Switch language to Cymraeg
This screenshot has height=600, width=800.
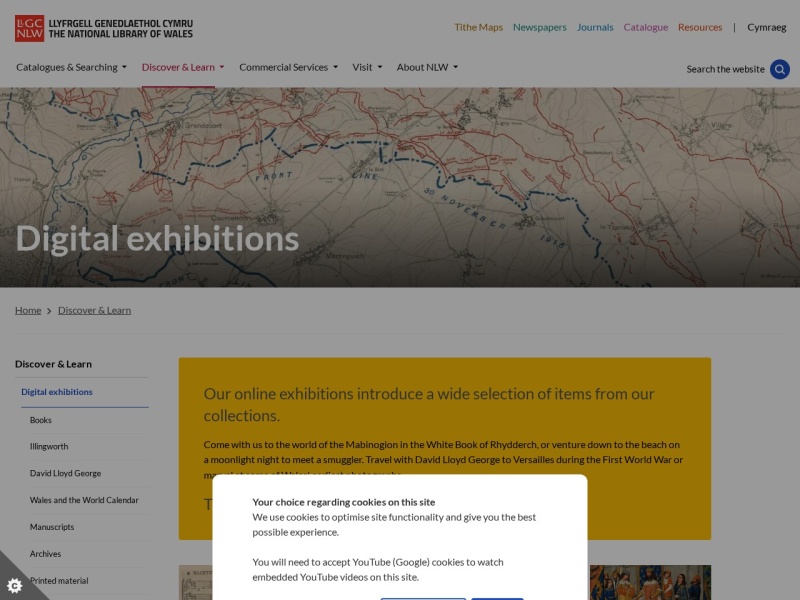click(766, 28)
